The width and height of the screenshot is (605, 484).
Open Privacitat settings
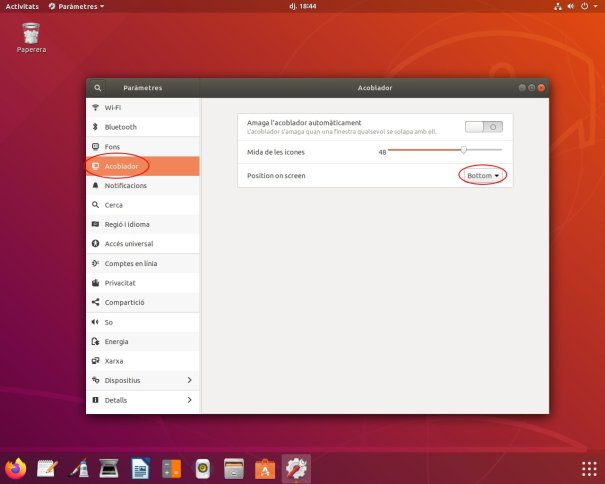(x=143, y=283)
